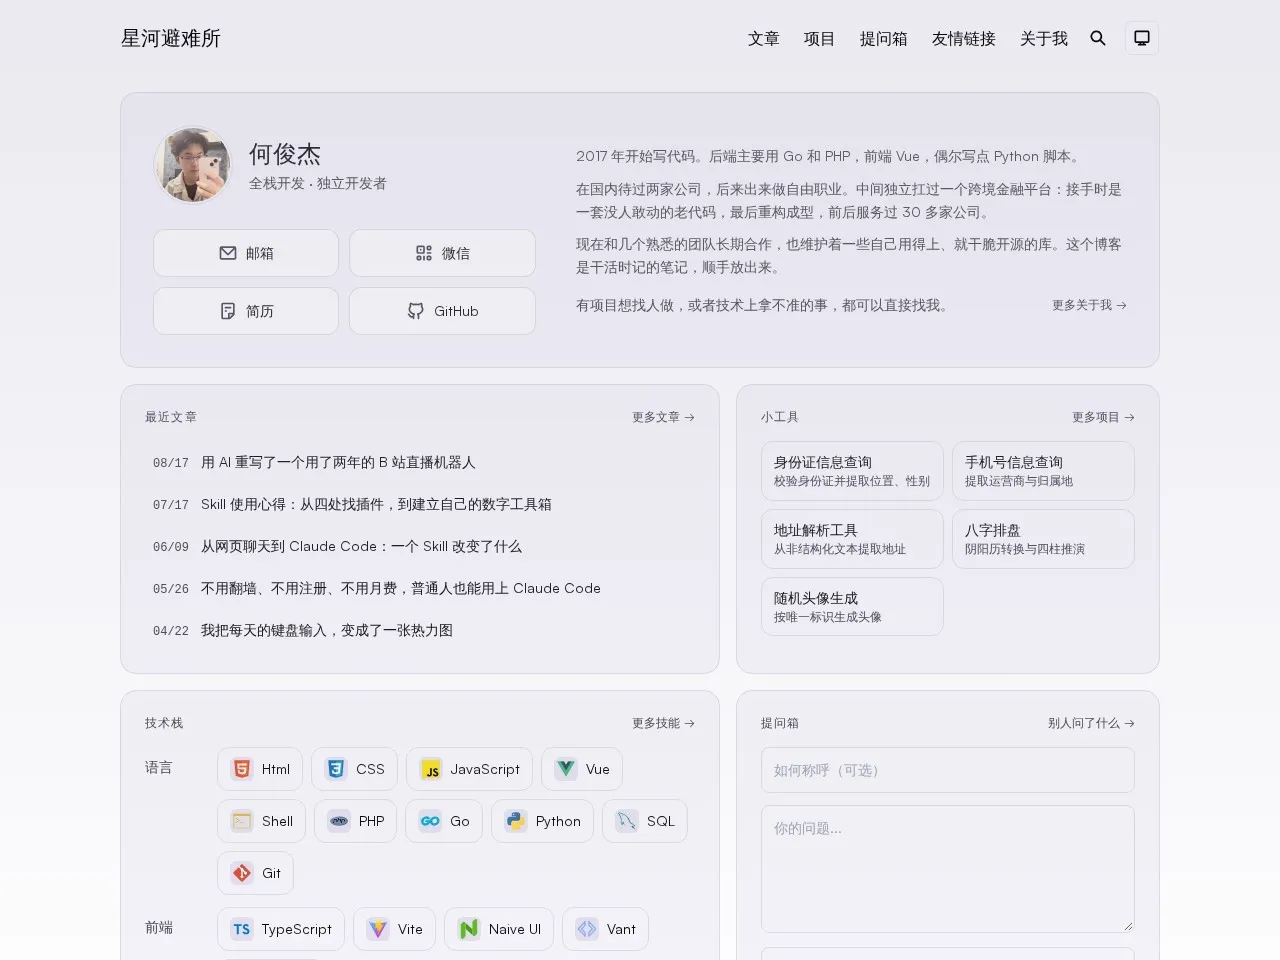This screenshot has height=960, width=1280.
Task: Open the 简历 resume button
Action: [x=246, y=311]
